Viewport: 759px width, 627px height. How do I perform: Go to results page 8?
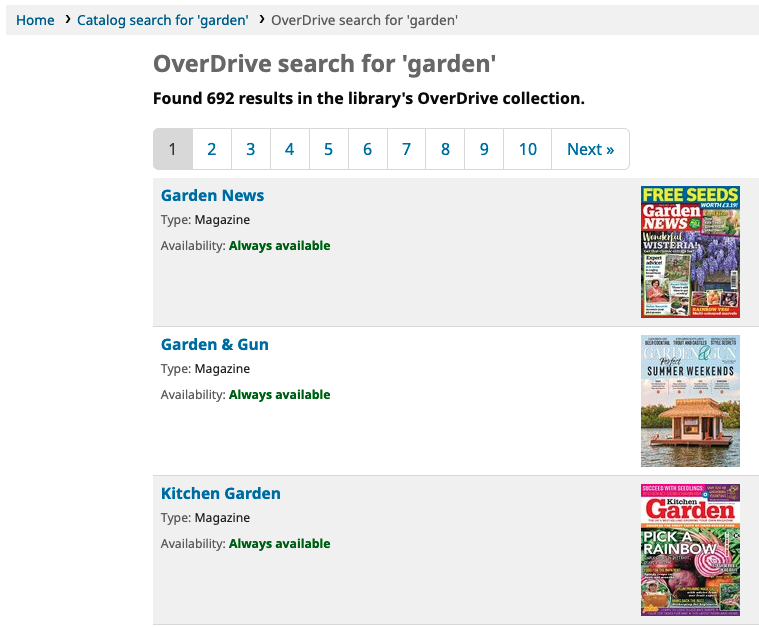(446, 149)
